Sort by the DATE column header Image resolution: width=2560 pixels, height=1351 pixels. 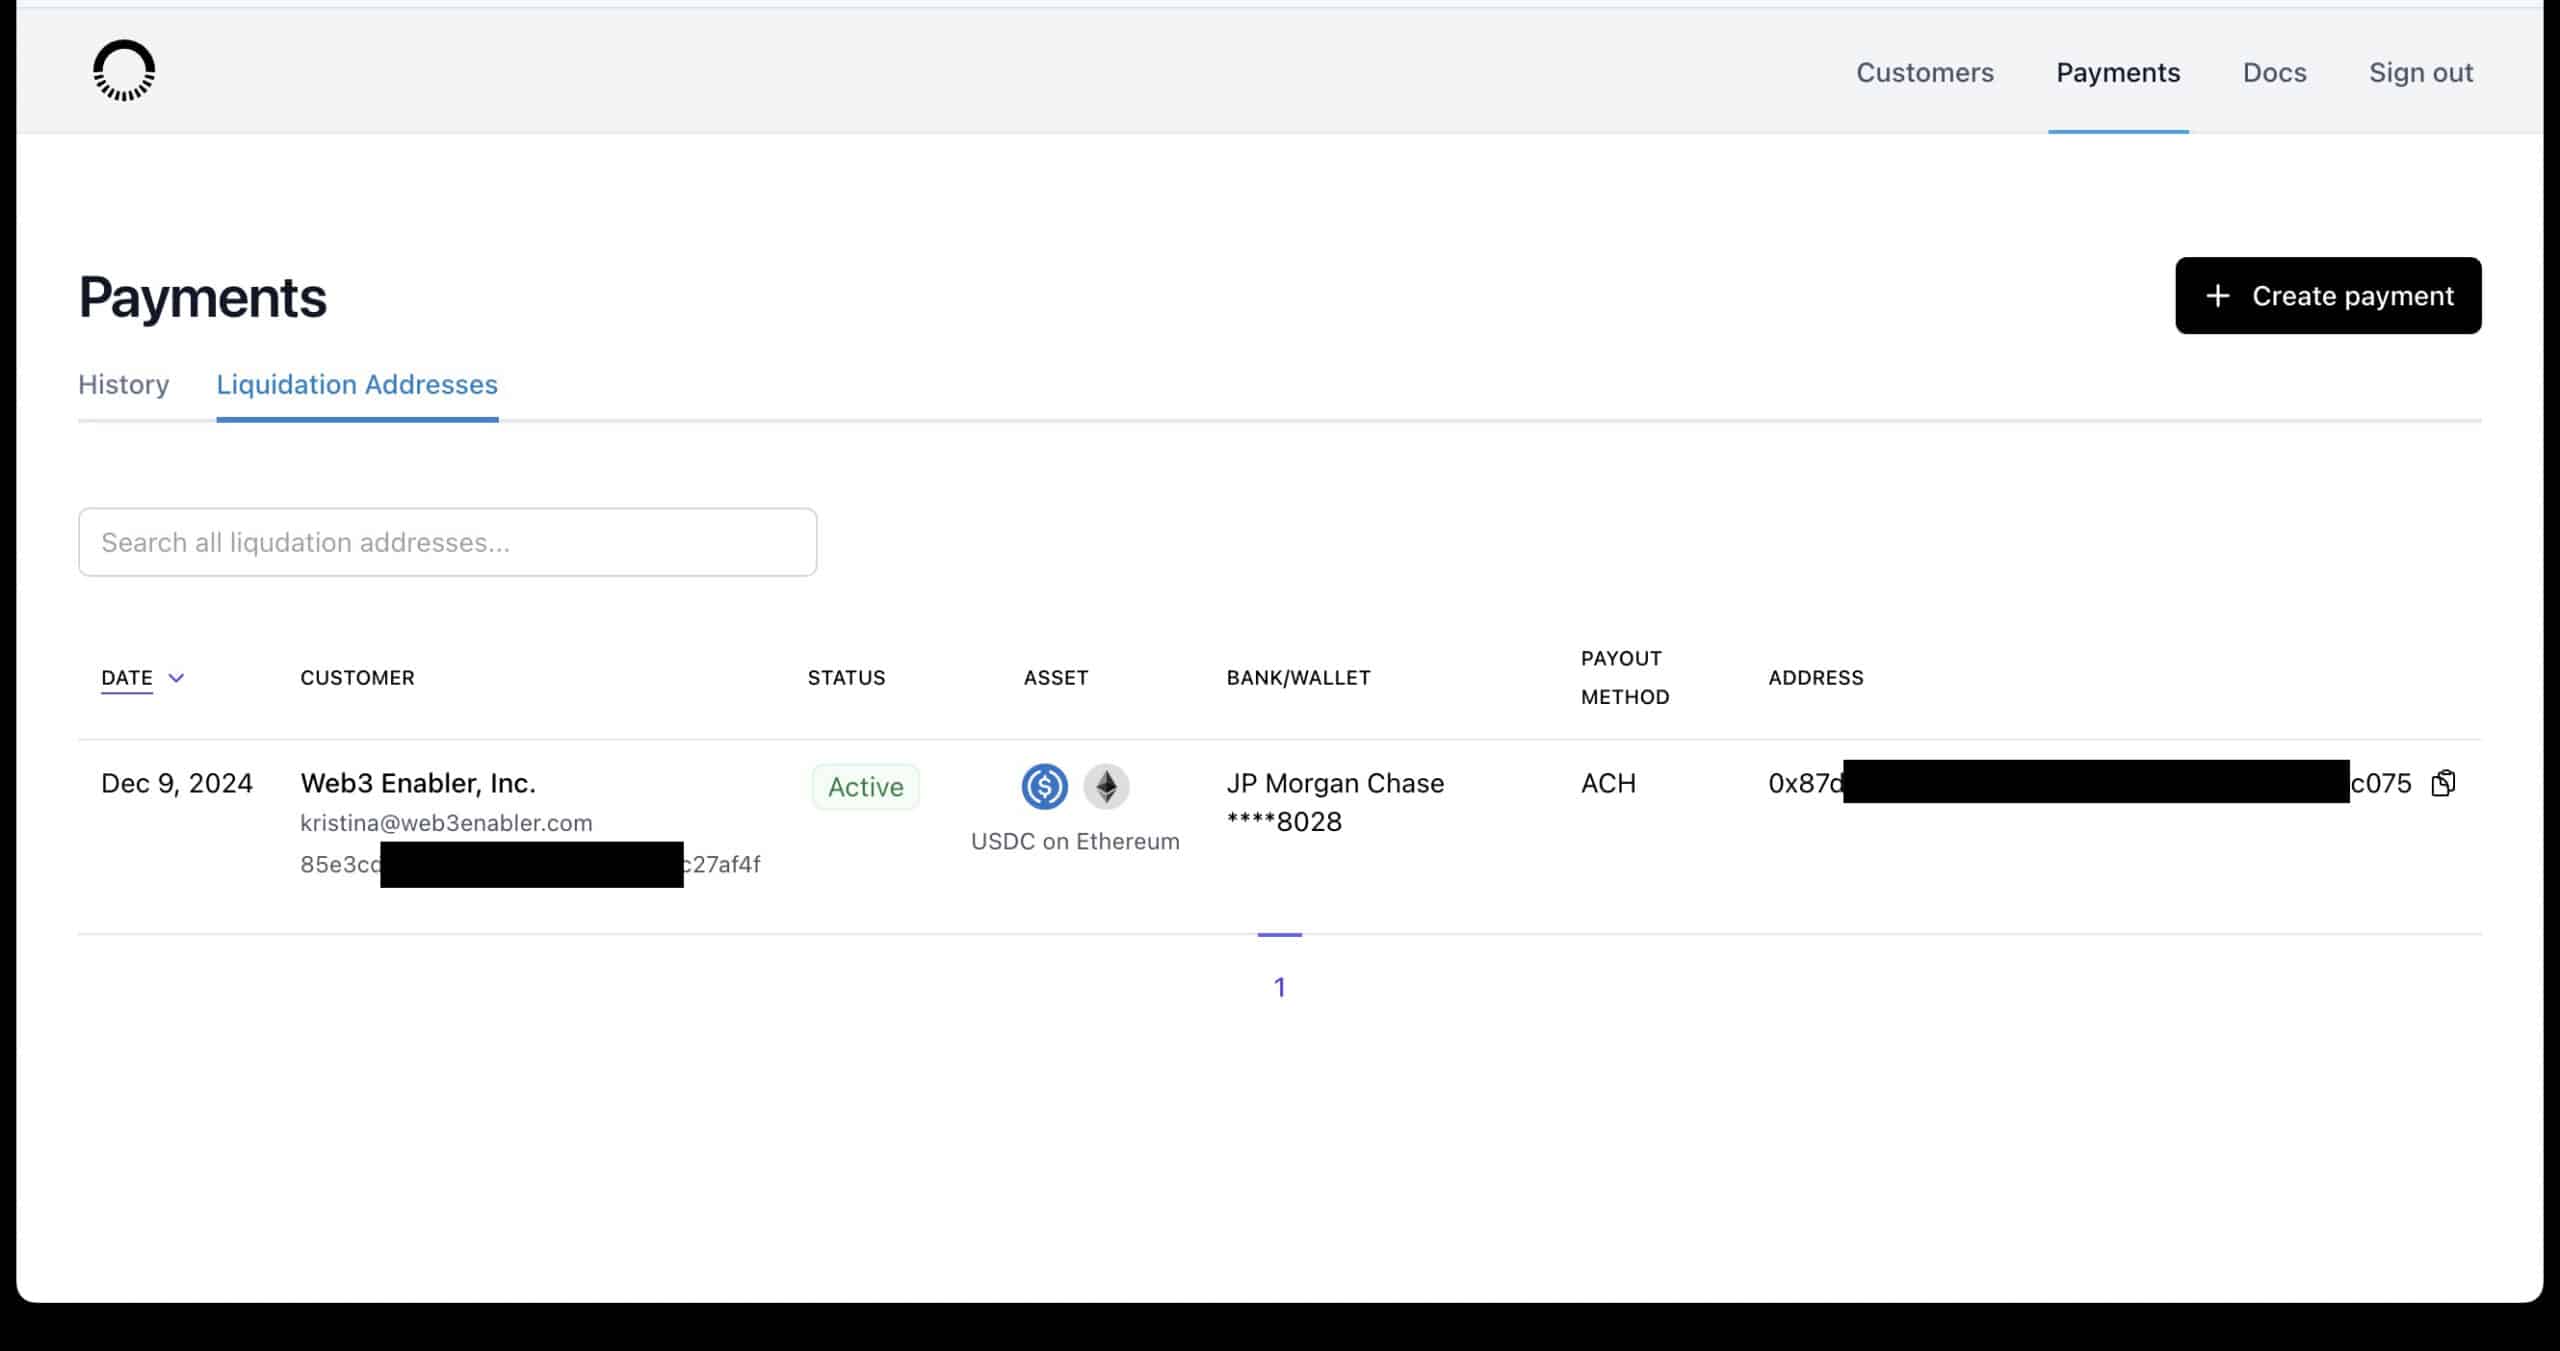tap(127, 678)
